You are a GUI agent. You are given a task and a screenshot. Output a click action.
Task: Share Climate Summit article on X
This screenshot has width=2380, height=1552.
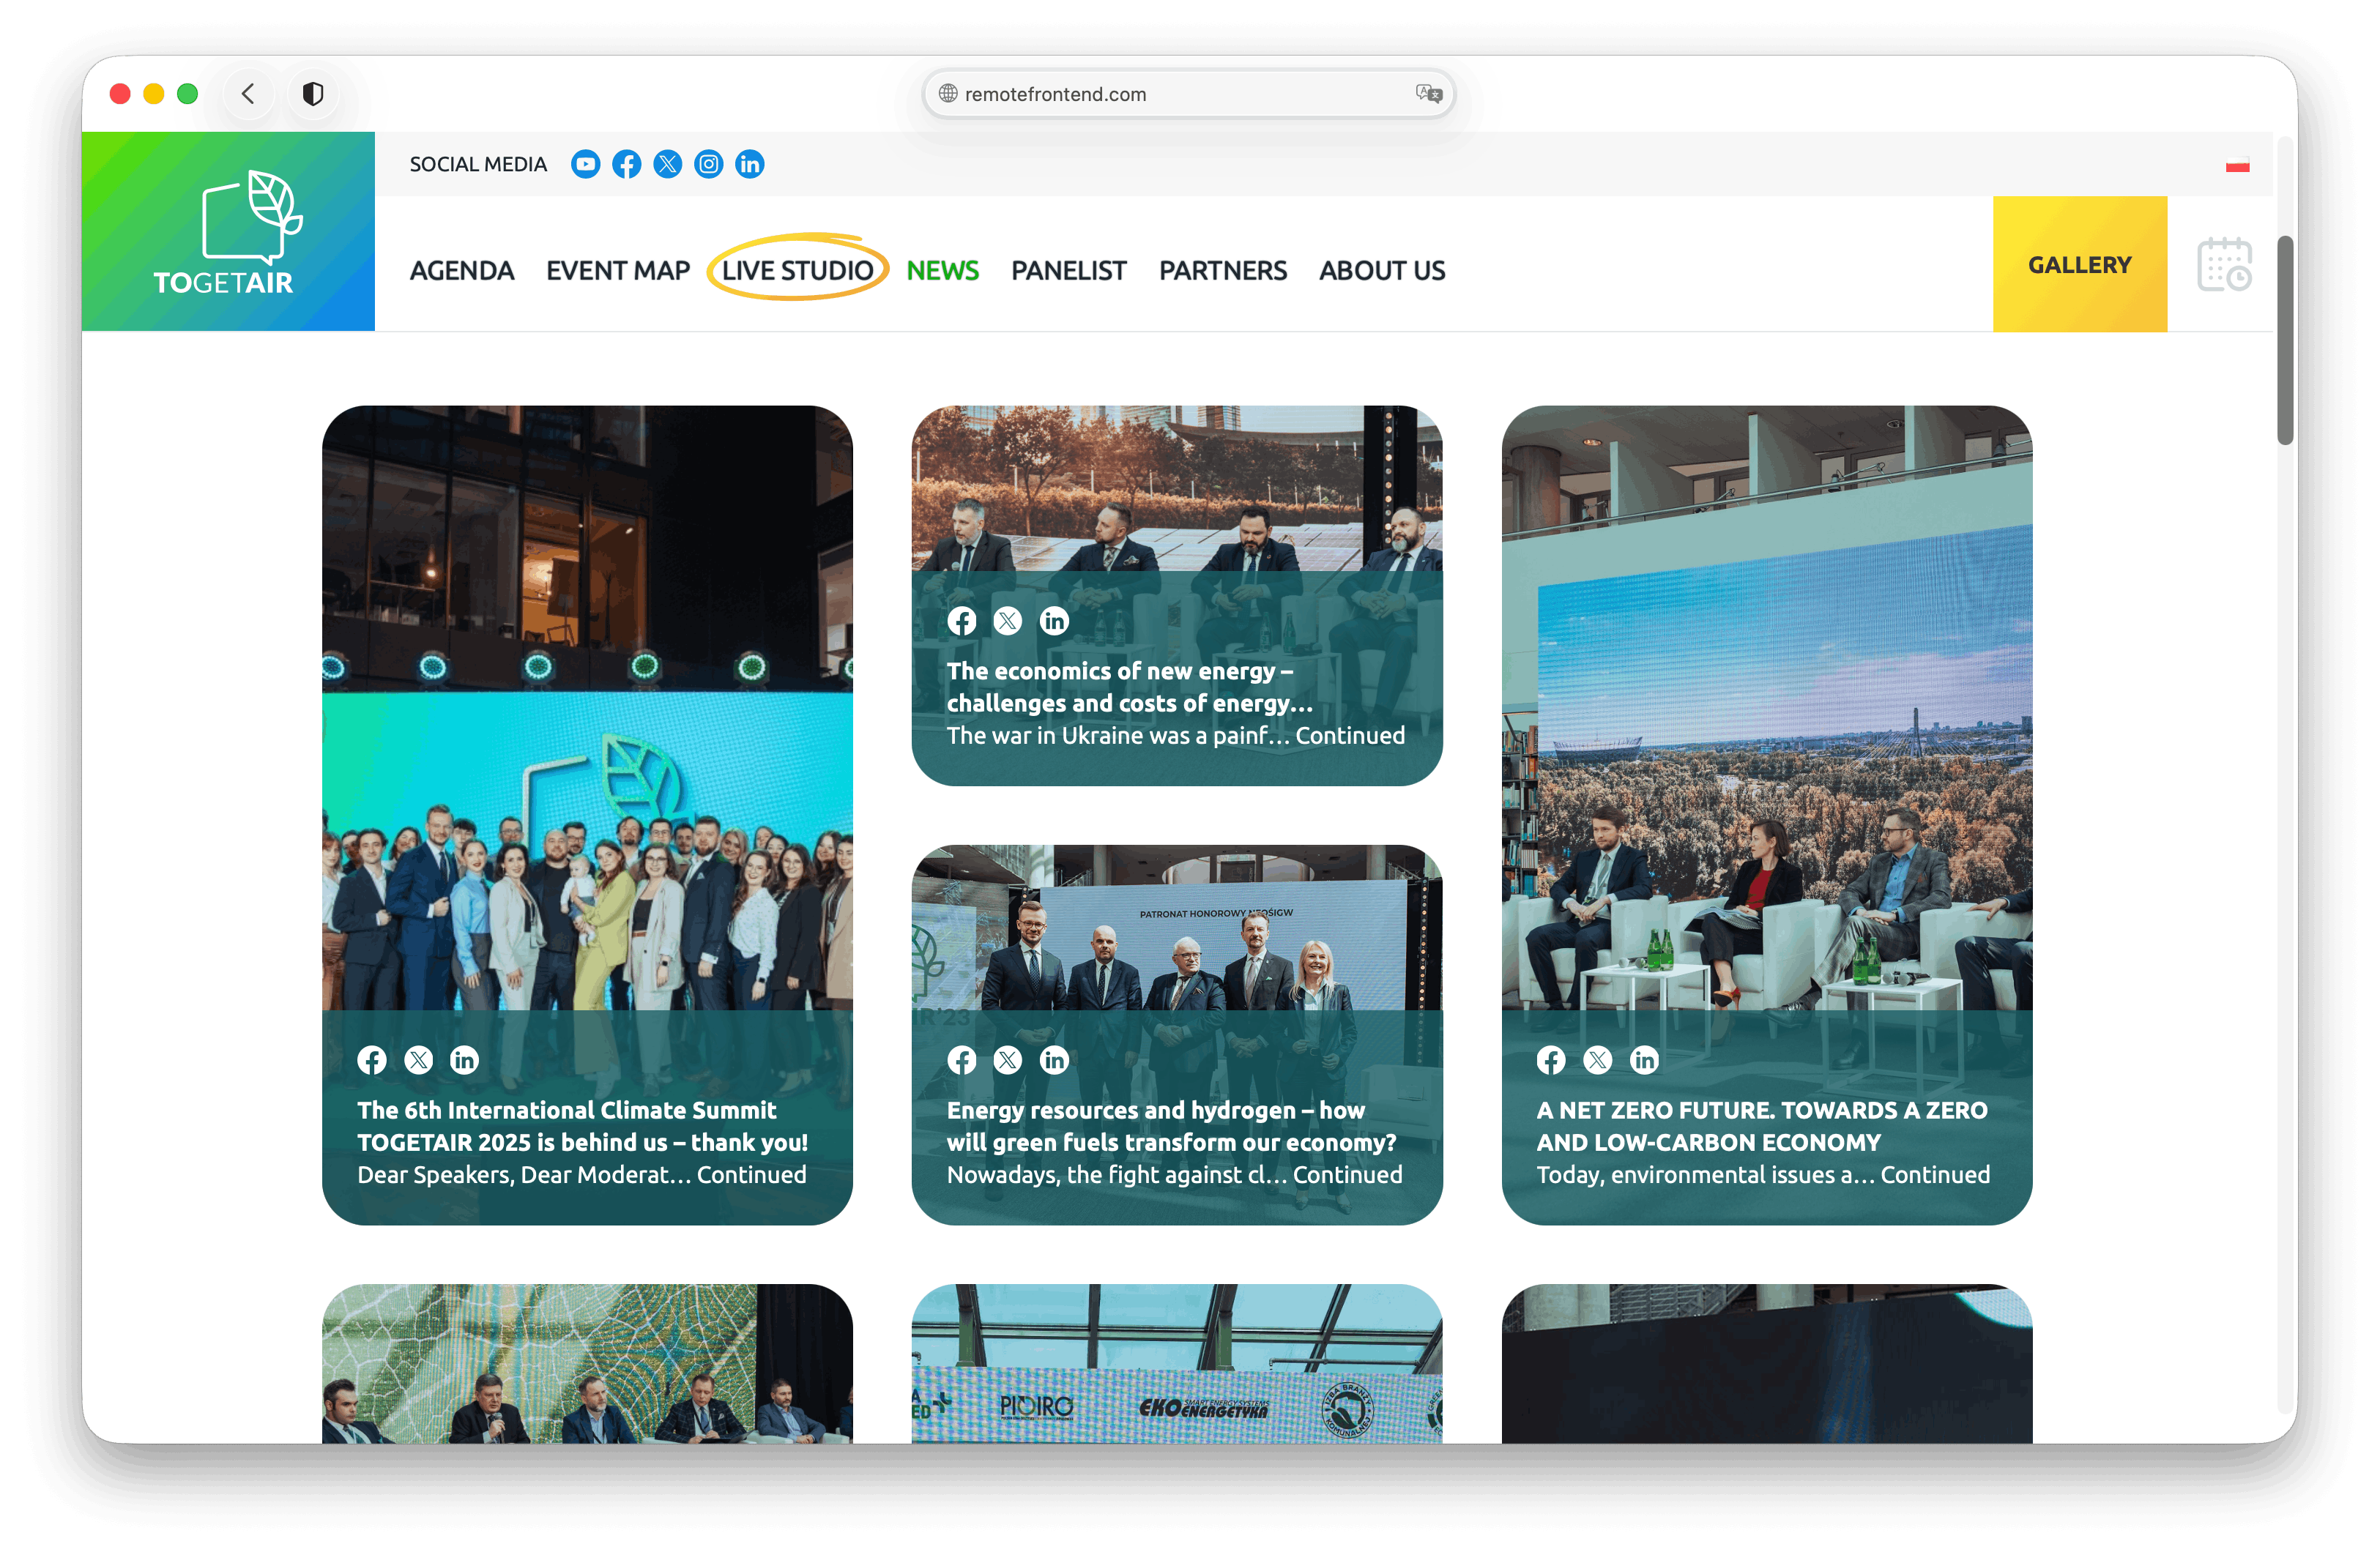click(418, 1060)
